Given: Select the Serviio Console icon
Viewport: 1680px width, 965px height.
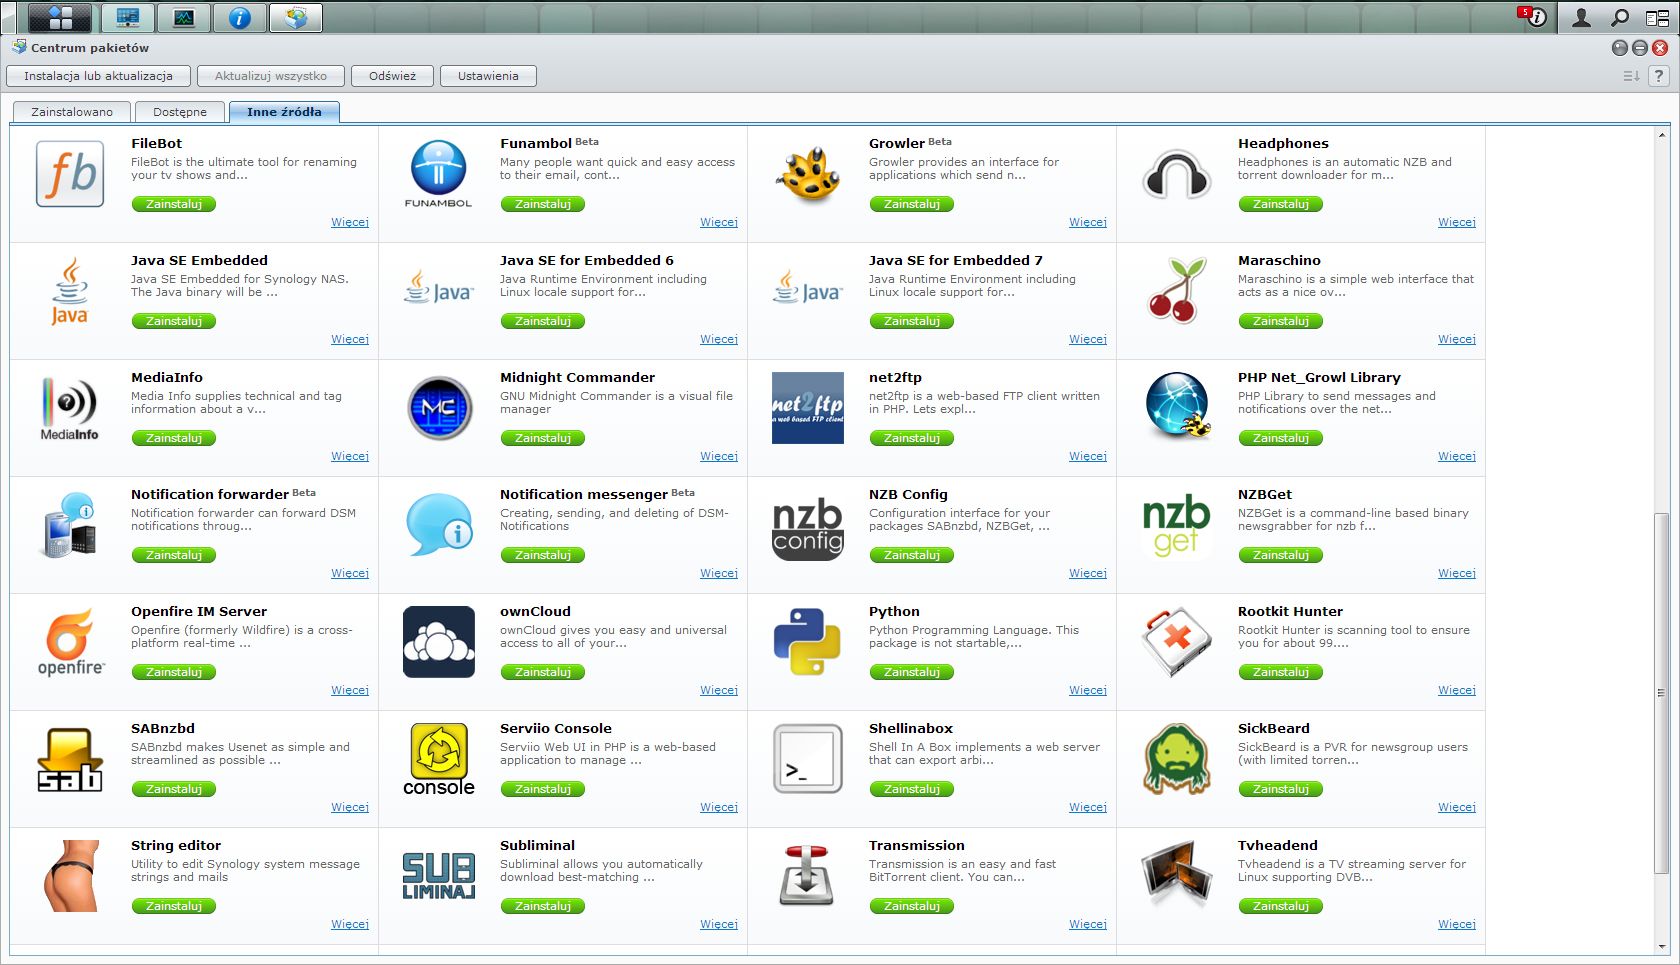Looking at the screenshot, I should [x=439, y=760].
